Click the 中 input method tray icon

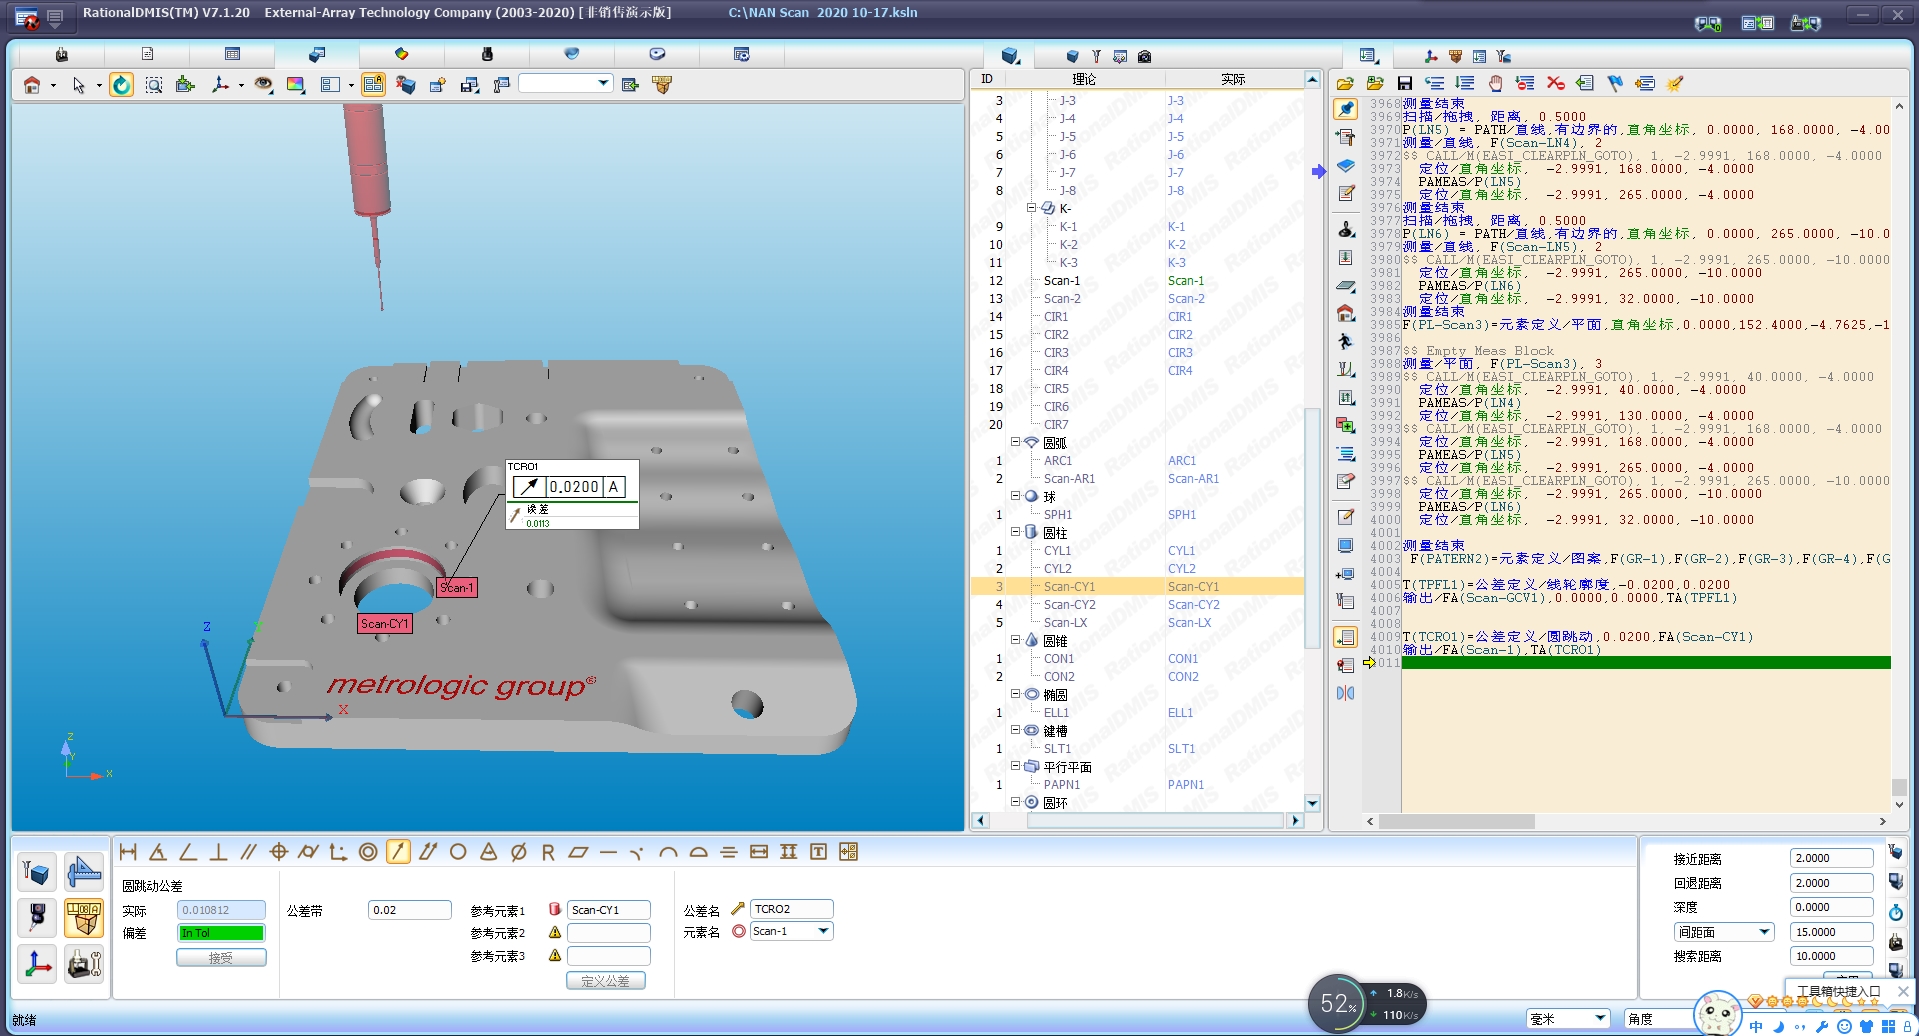click(x=1756, y=1026)
